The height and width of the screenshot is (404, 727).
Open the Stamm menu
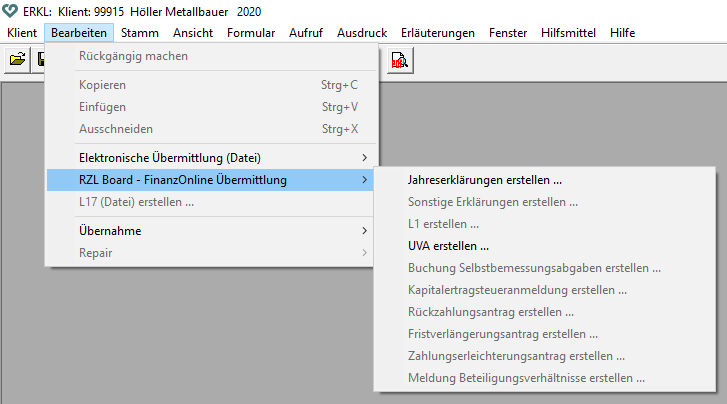point(140,33)
